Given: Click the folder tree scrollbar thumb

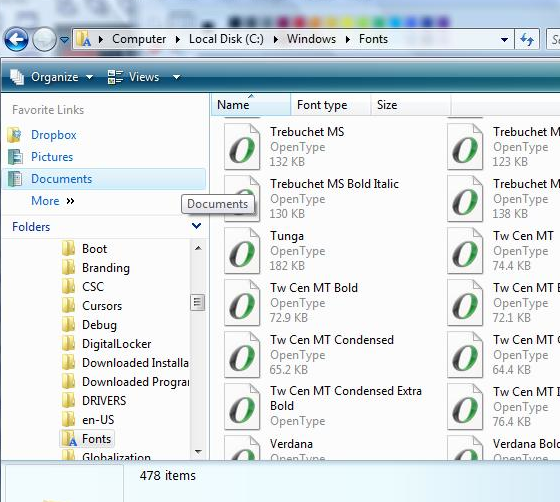Looking at the screenshot, I should [197, 302].
